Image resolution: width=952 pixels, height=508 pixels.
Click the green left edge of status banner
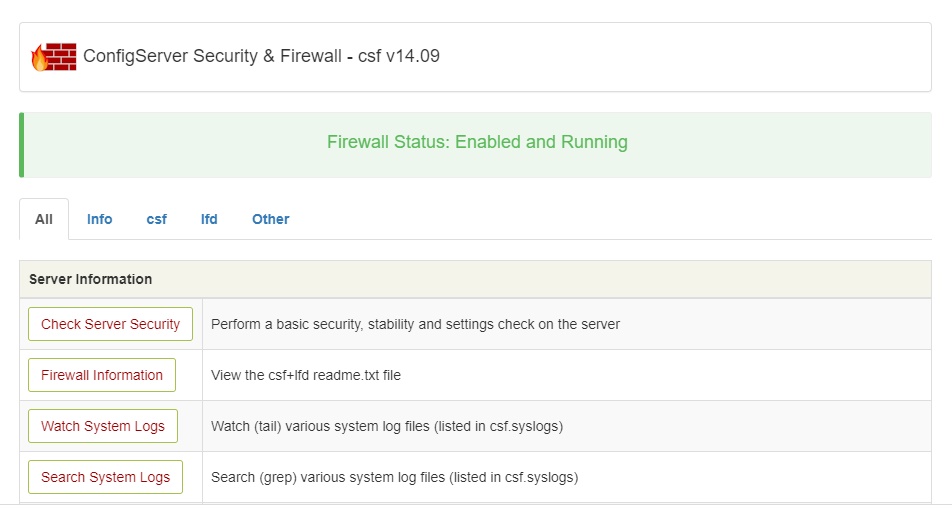click(22, 145)
